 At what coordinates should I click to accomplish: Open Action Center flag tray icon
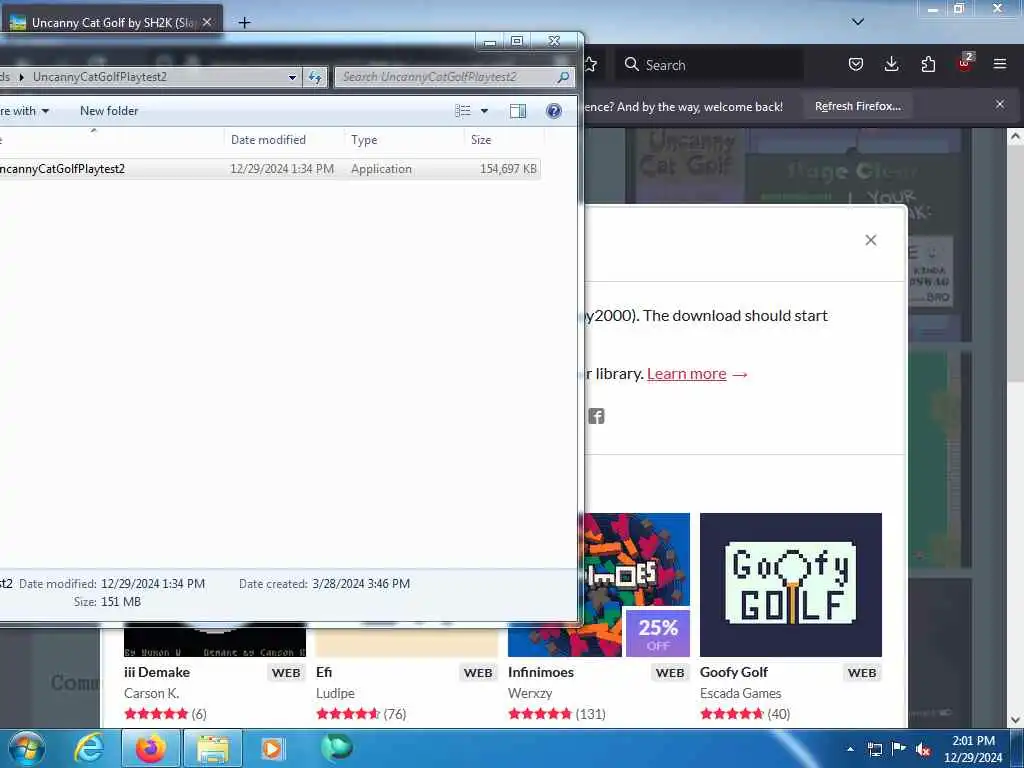pyautogui.click(x=899, y=749)
